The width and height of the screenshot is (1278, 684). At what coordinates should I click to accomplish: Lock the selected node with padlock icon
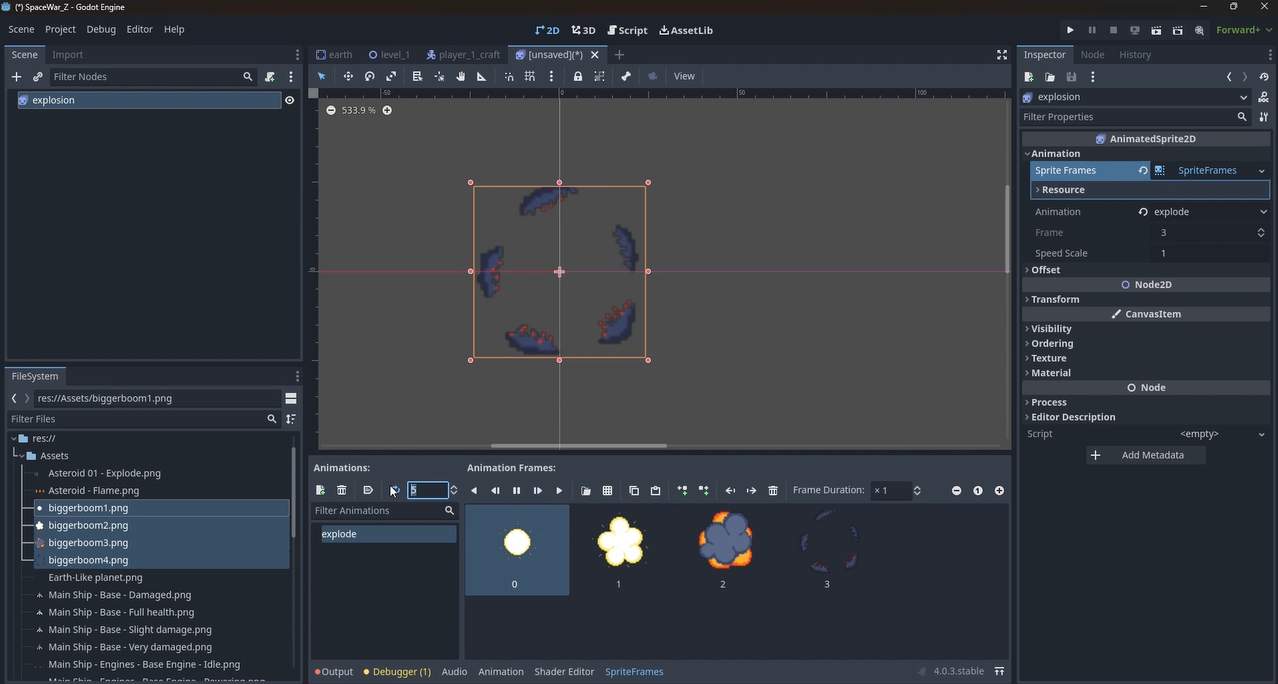(x=578, y=76)
